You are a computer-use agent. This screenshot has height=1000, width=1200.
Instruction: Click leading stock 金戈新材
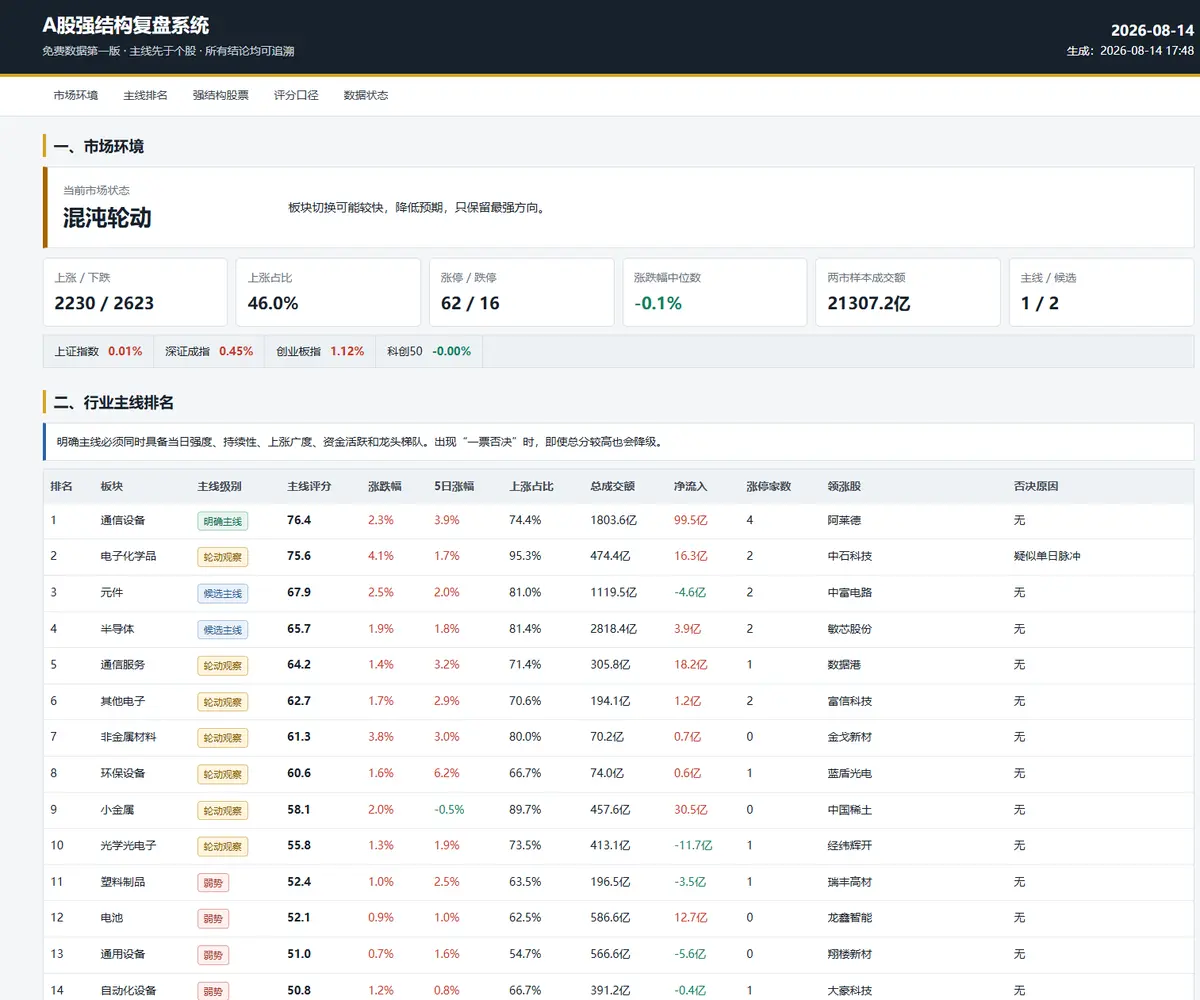point(850,737)
